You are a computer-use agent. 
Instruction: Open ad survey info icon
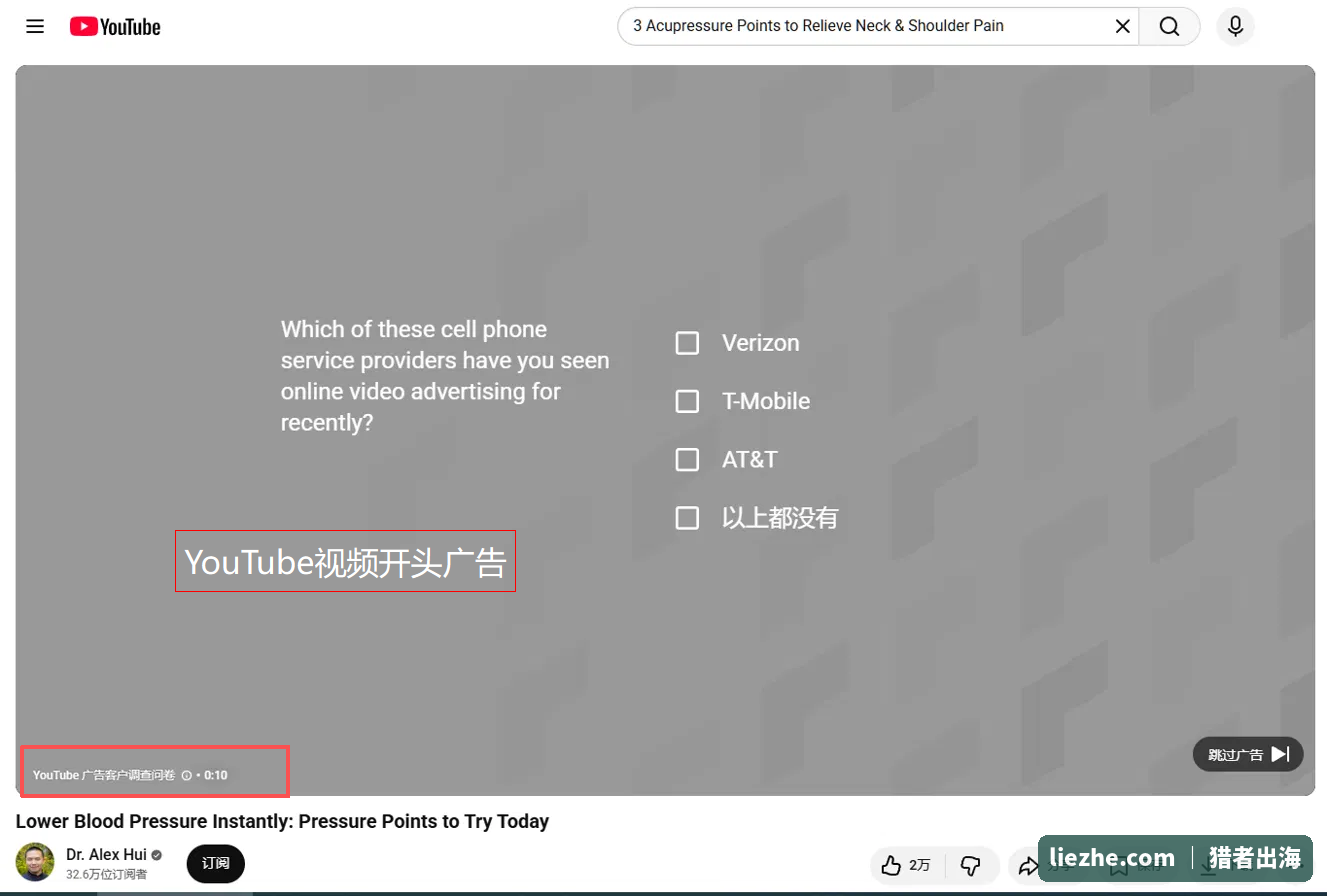coord(186,775)
